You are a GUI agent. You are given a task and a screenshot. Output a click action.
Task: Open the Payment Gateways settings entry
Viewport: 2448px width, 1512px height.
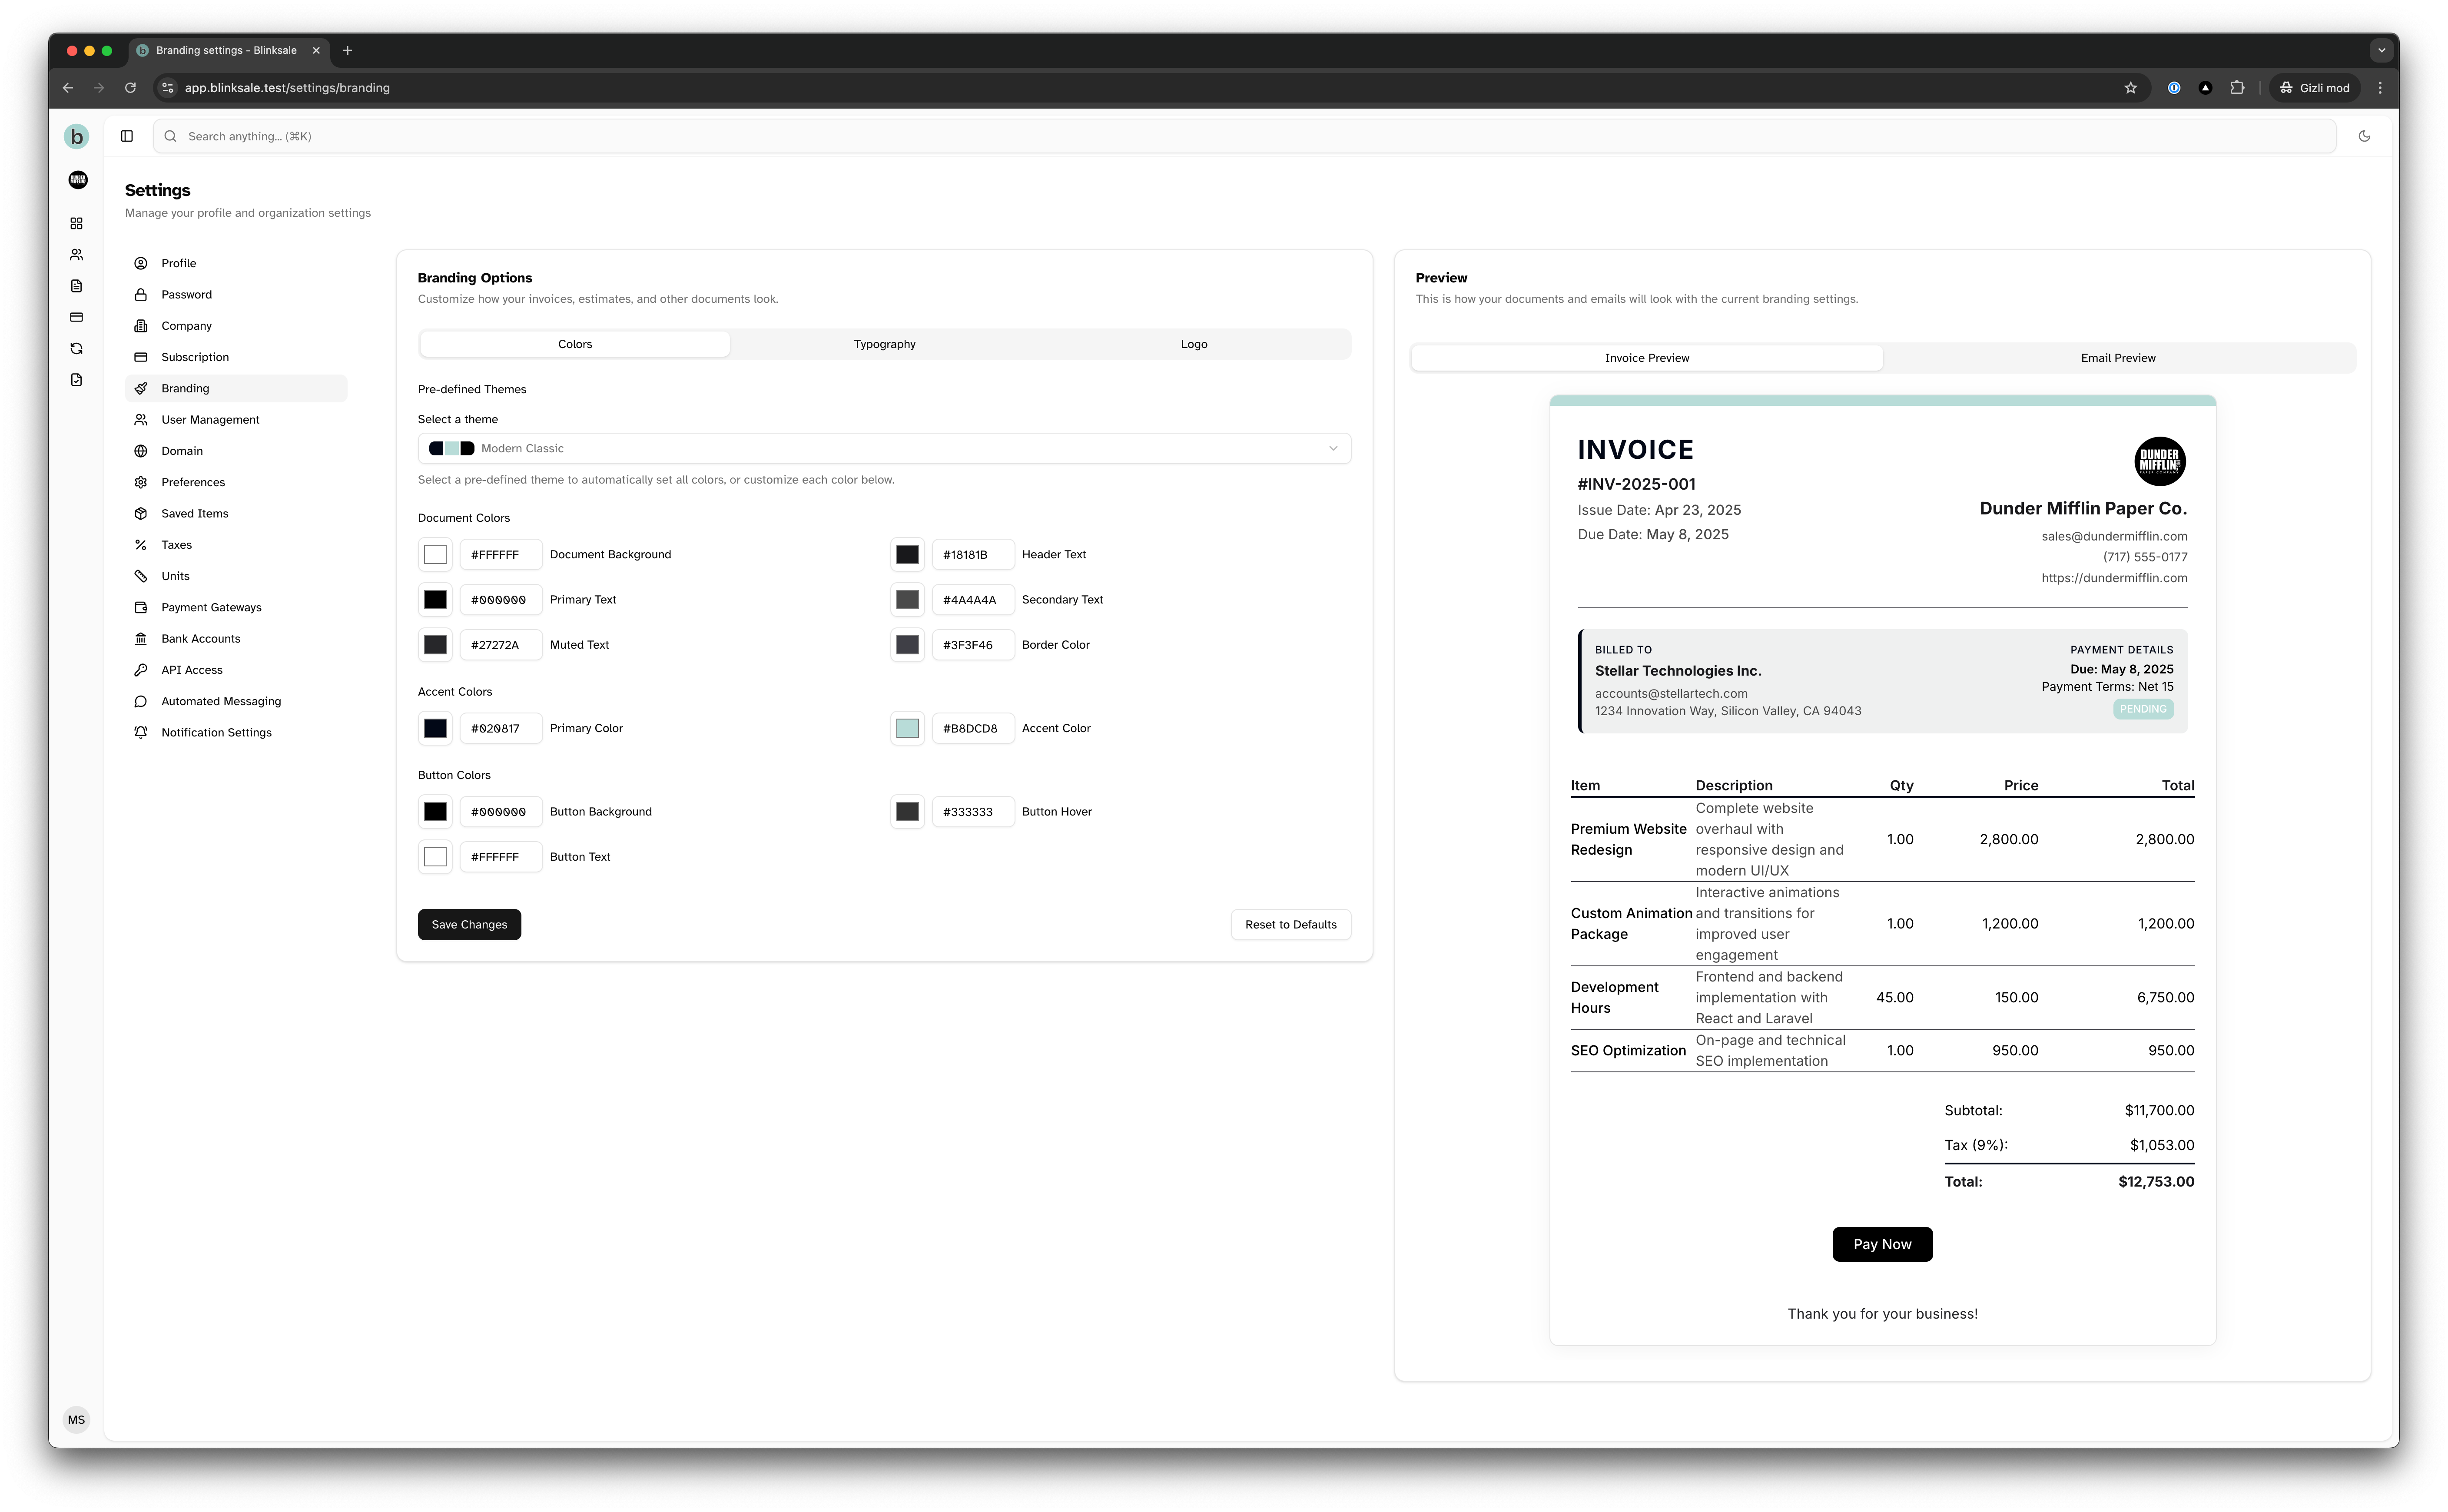coord(211,607)
